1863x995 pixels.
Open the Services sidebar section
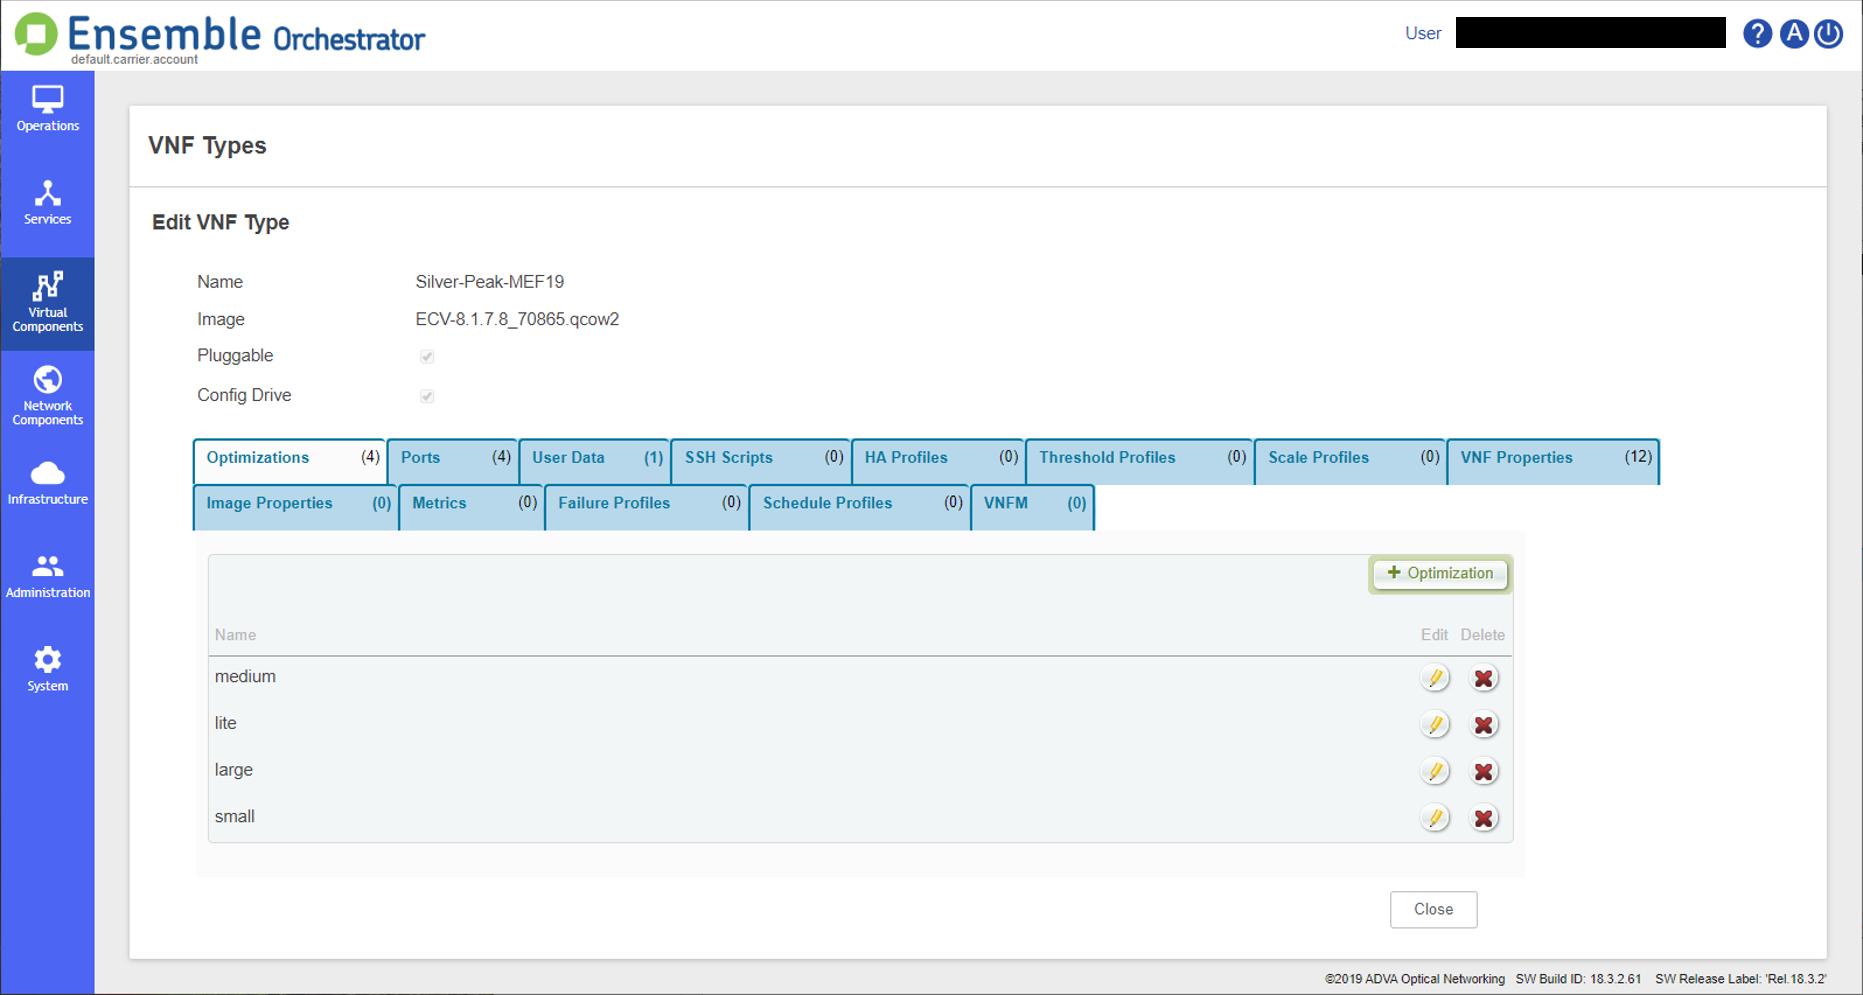coord(47,204)
